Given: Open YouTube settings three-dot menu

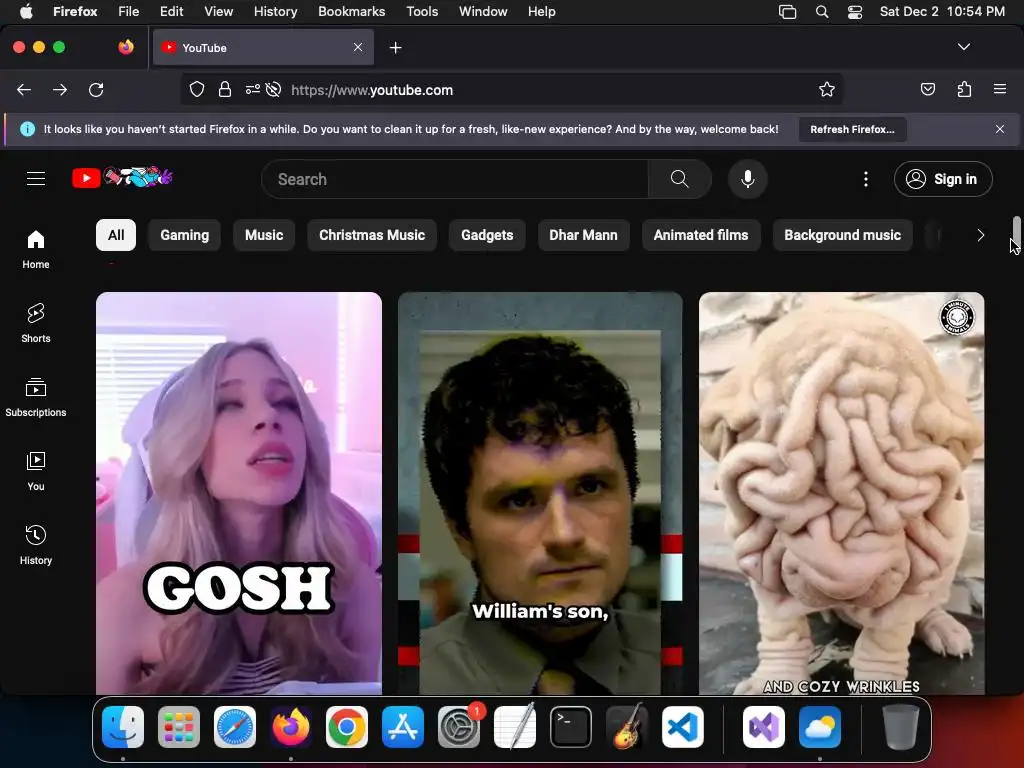Looking at the screenshot, I should (866, 179).
